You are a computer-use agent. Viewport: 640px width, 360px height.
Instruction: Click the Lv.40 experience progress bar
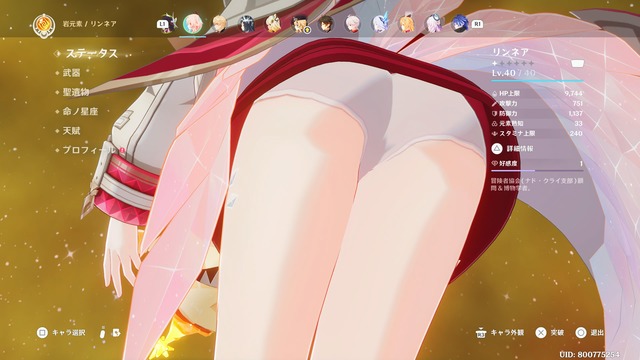[x=537, y=81]
